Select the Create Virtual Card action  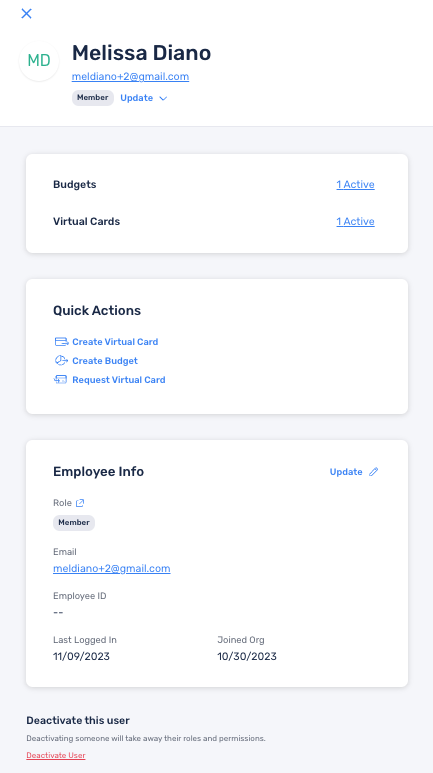coord(115,342)
